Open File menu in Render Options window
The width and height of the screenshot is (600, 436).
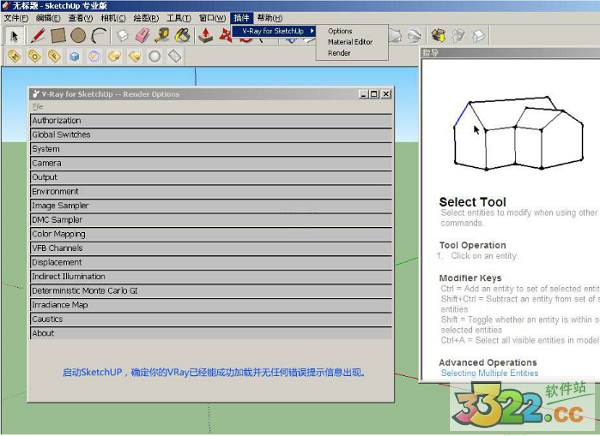click(x=38, y=107)
